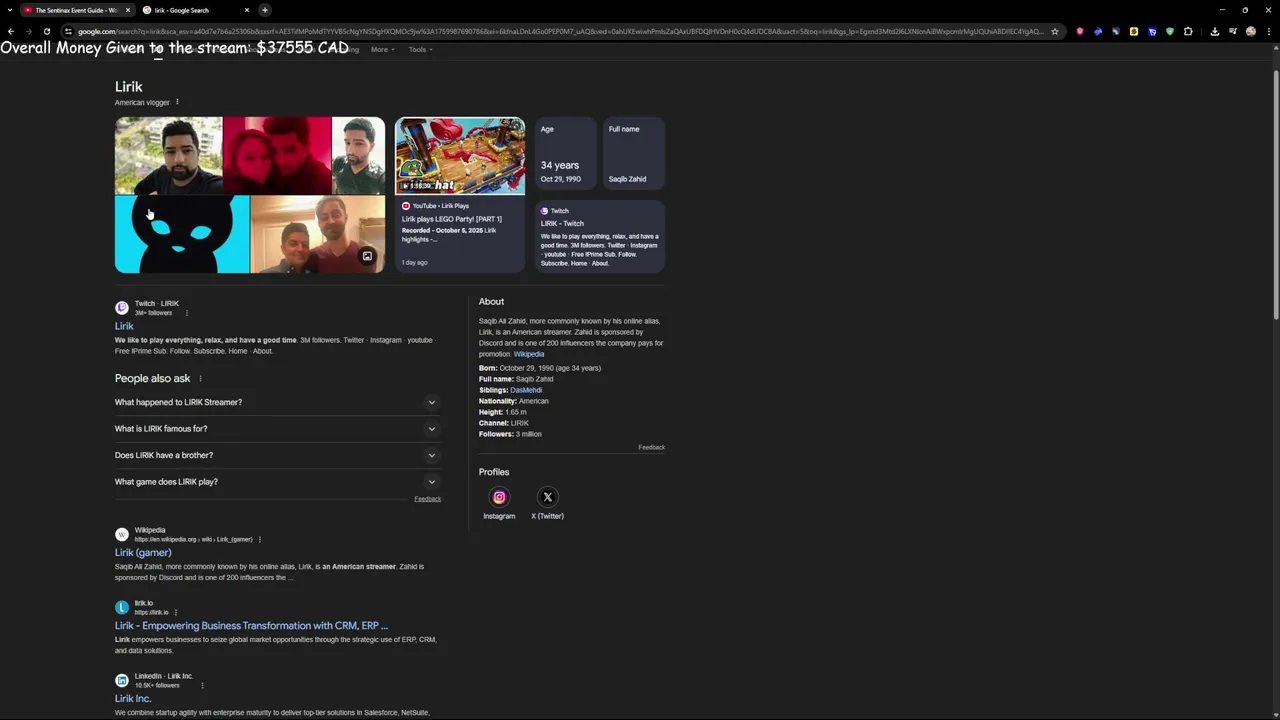
Task: Open DasMehdi sibling link
Action: click(526, 390)
